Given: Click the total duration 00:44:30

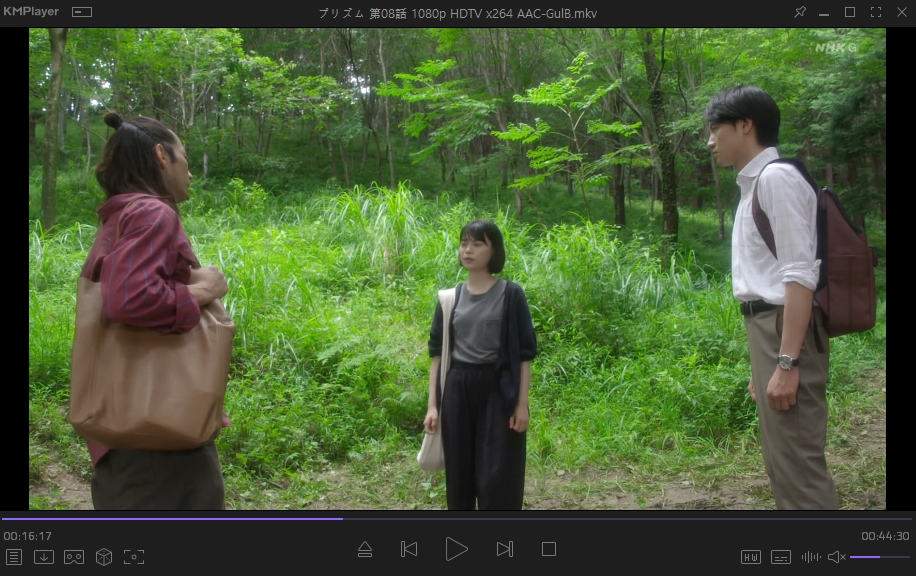Looking at the screenshot, I should point(885,536).
